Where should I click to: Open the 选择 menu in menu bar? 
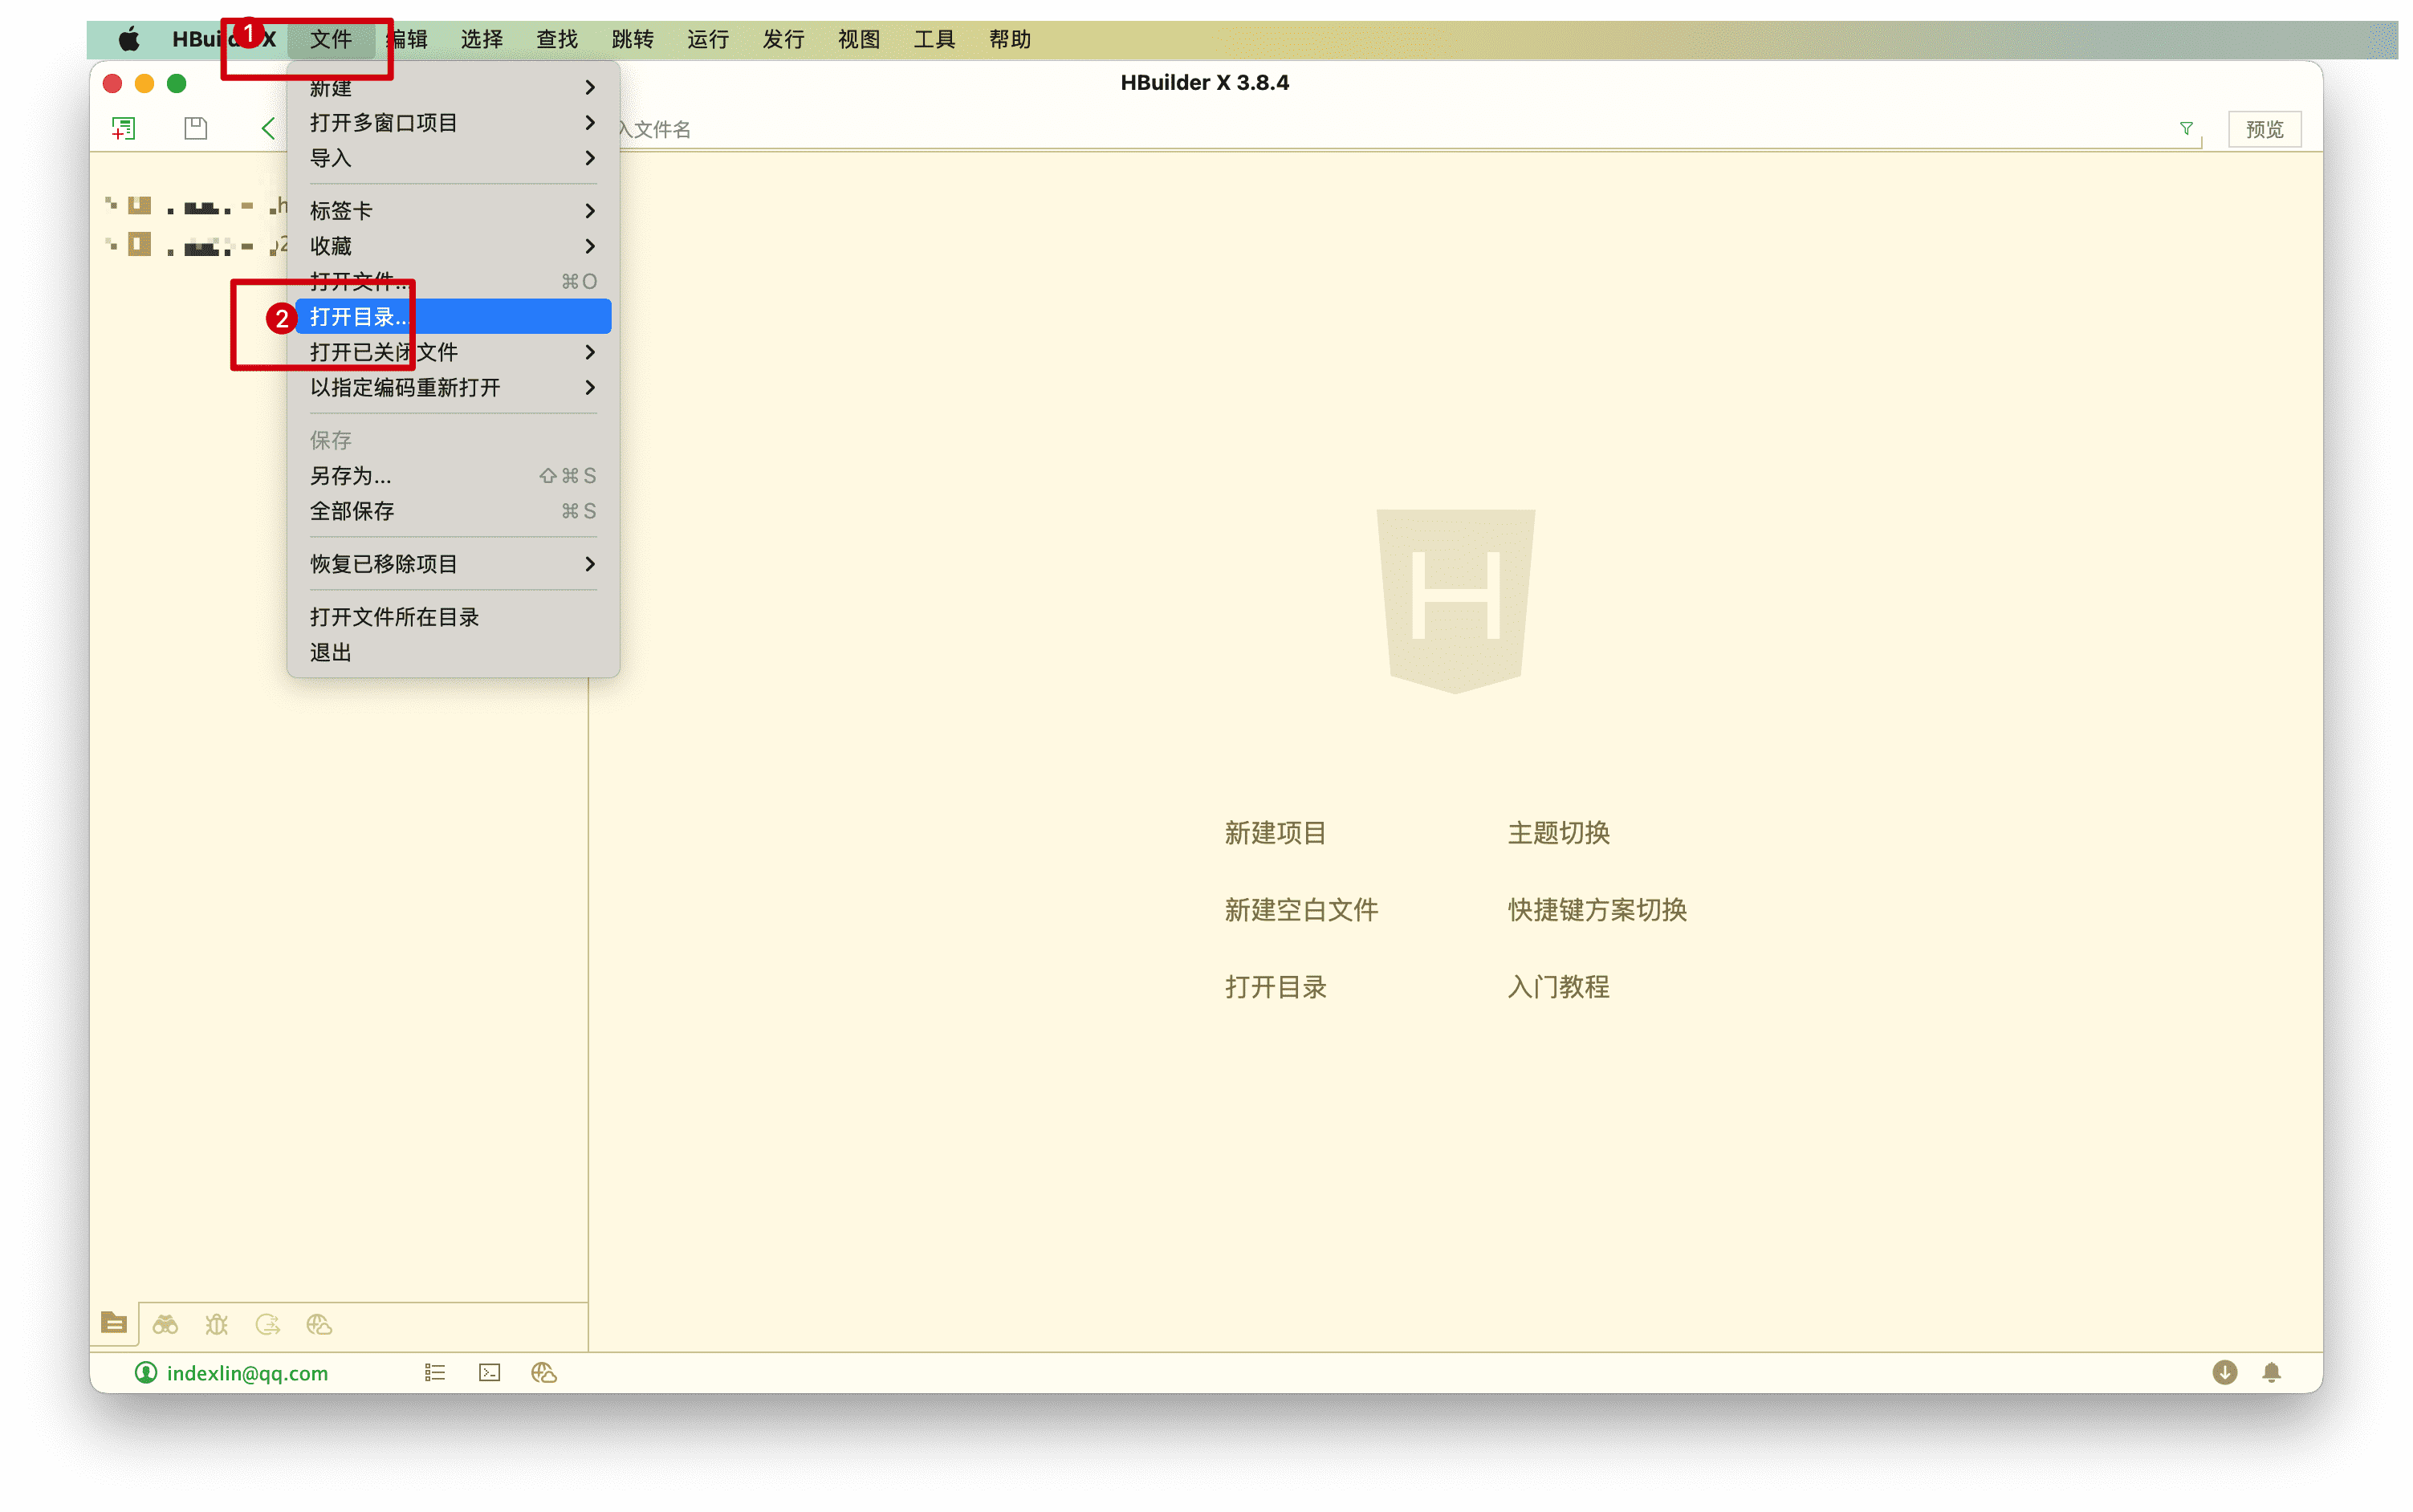coord(482,39)
